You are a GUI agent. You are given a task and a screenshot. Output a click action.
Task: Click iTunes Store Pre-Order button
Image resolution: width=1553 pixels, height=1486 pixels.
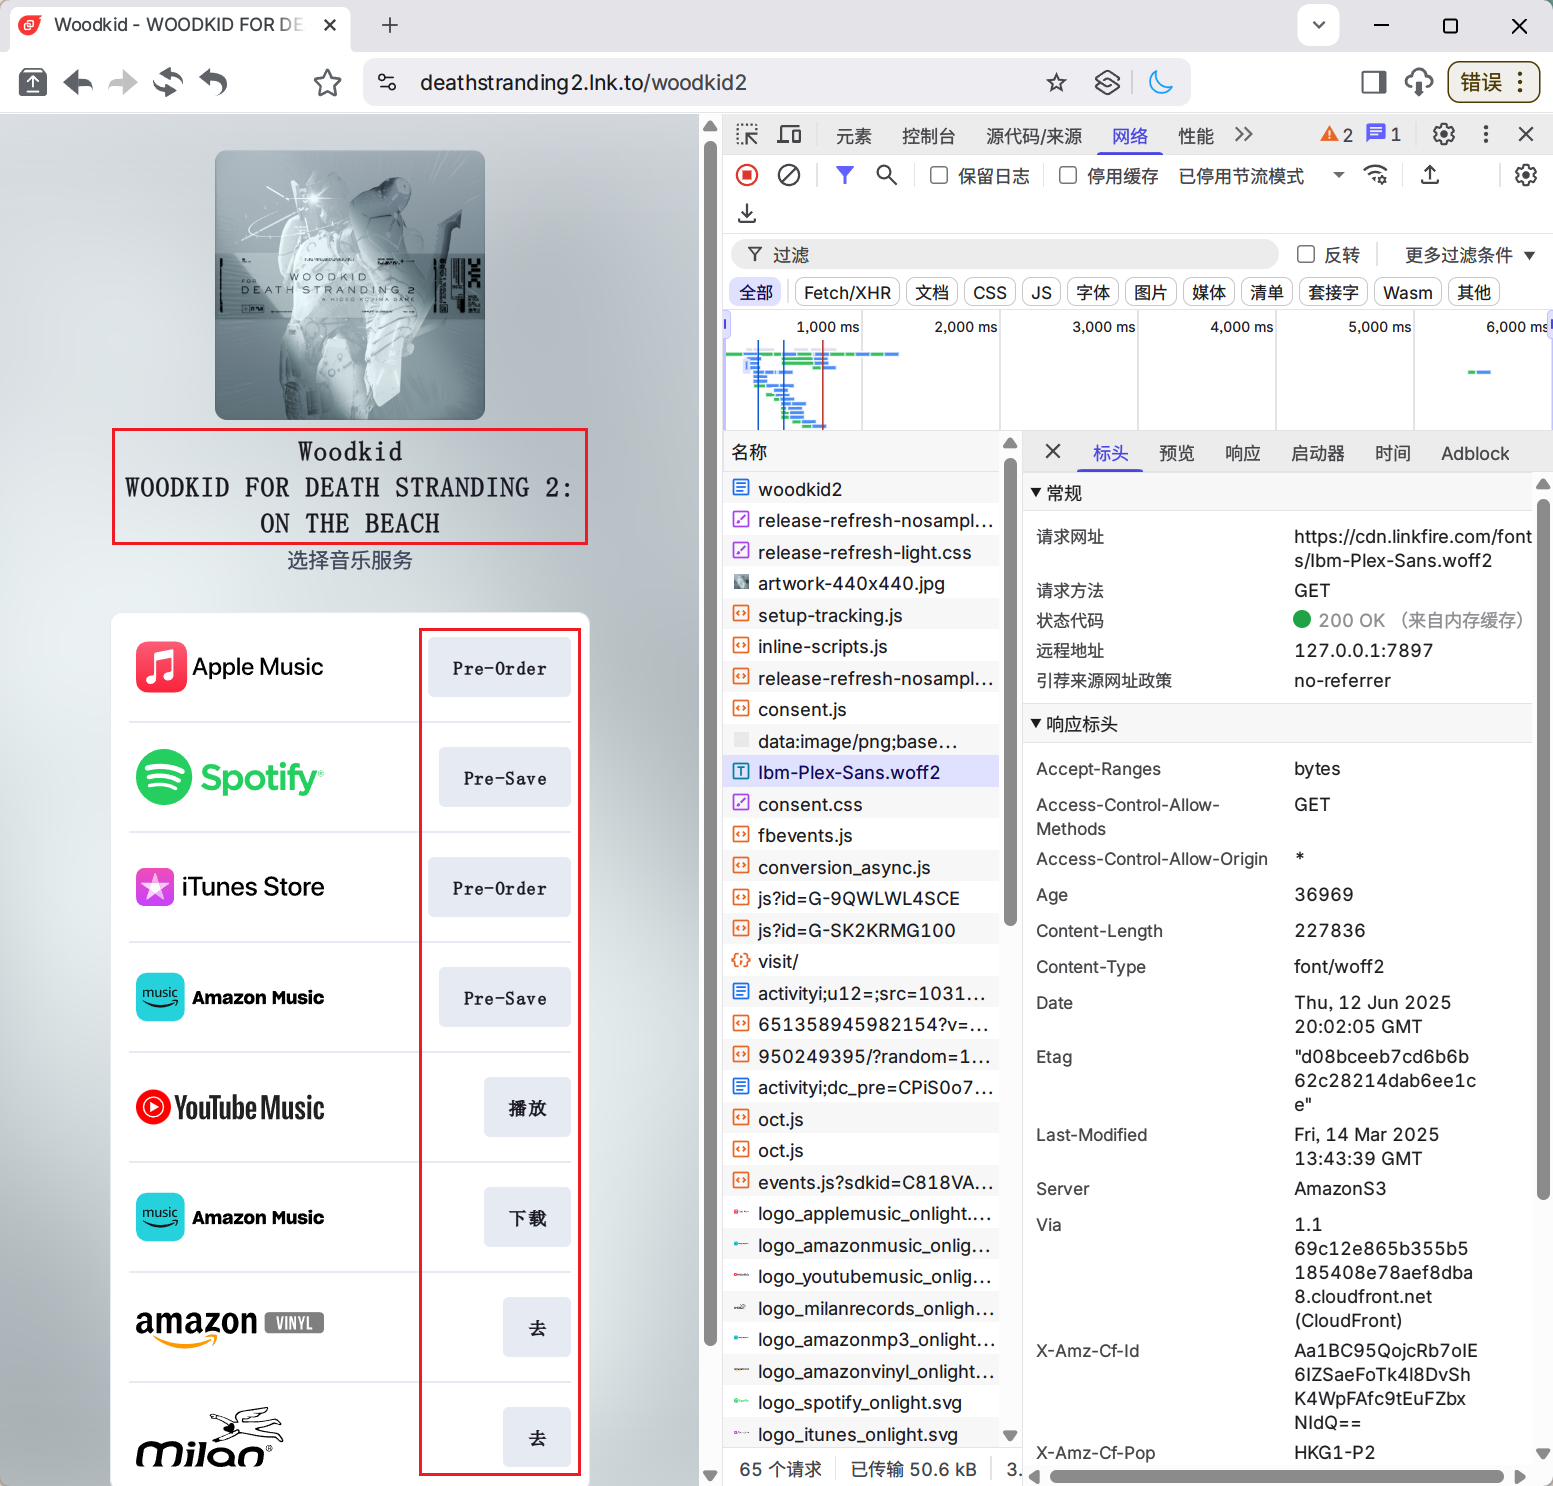(x=499, y=888)
